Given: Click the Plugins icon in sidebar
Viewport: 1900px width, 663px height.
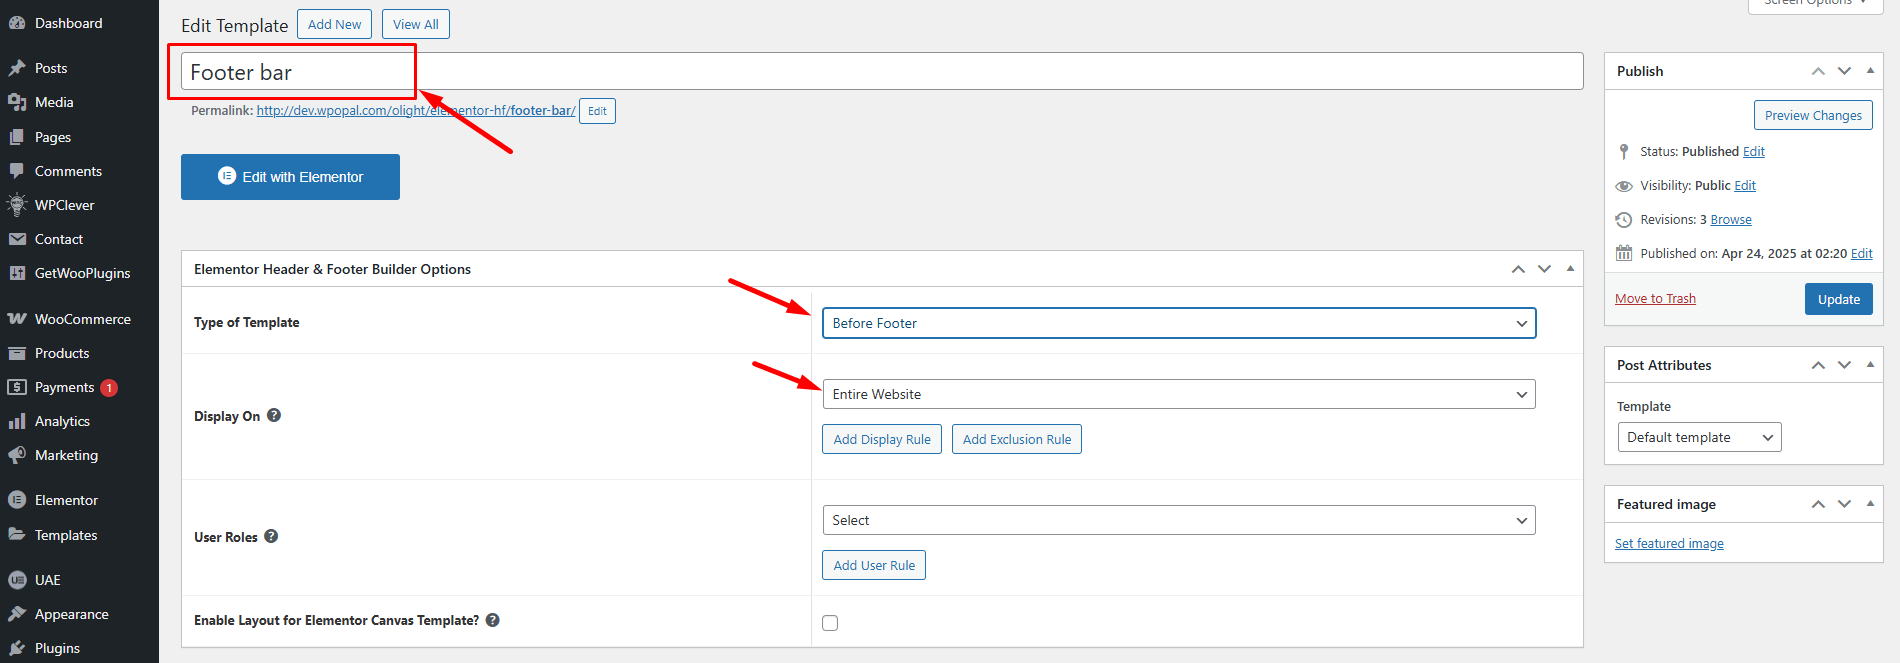Looking at the screenshot, I should tap(17, 648).
